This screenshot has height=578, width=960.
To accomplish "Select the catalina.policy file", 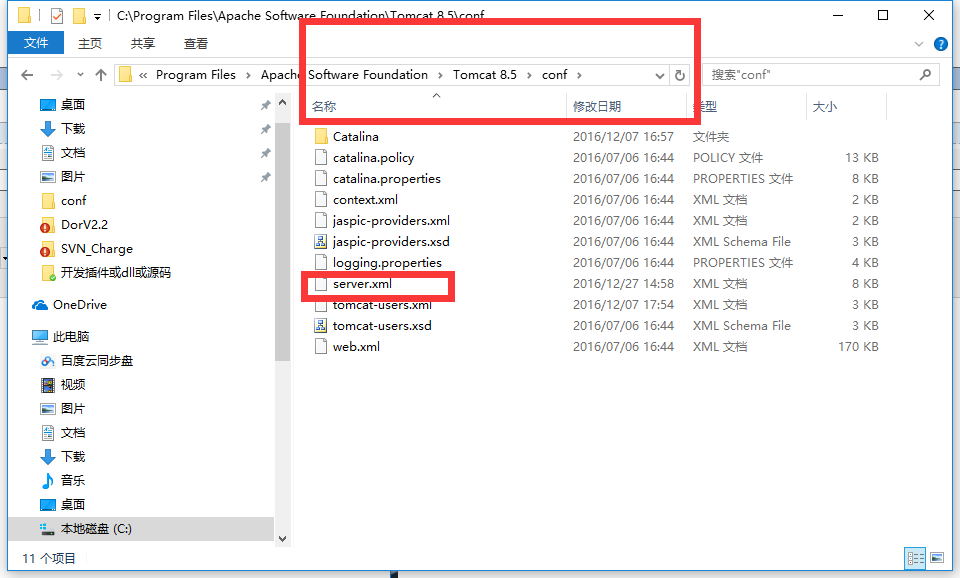I will click(373, 157).
